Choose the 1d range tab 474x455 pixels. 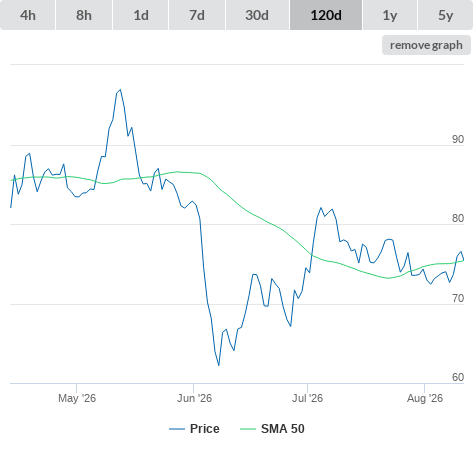141,15
